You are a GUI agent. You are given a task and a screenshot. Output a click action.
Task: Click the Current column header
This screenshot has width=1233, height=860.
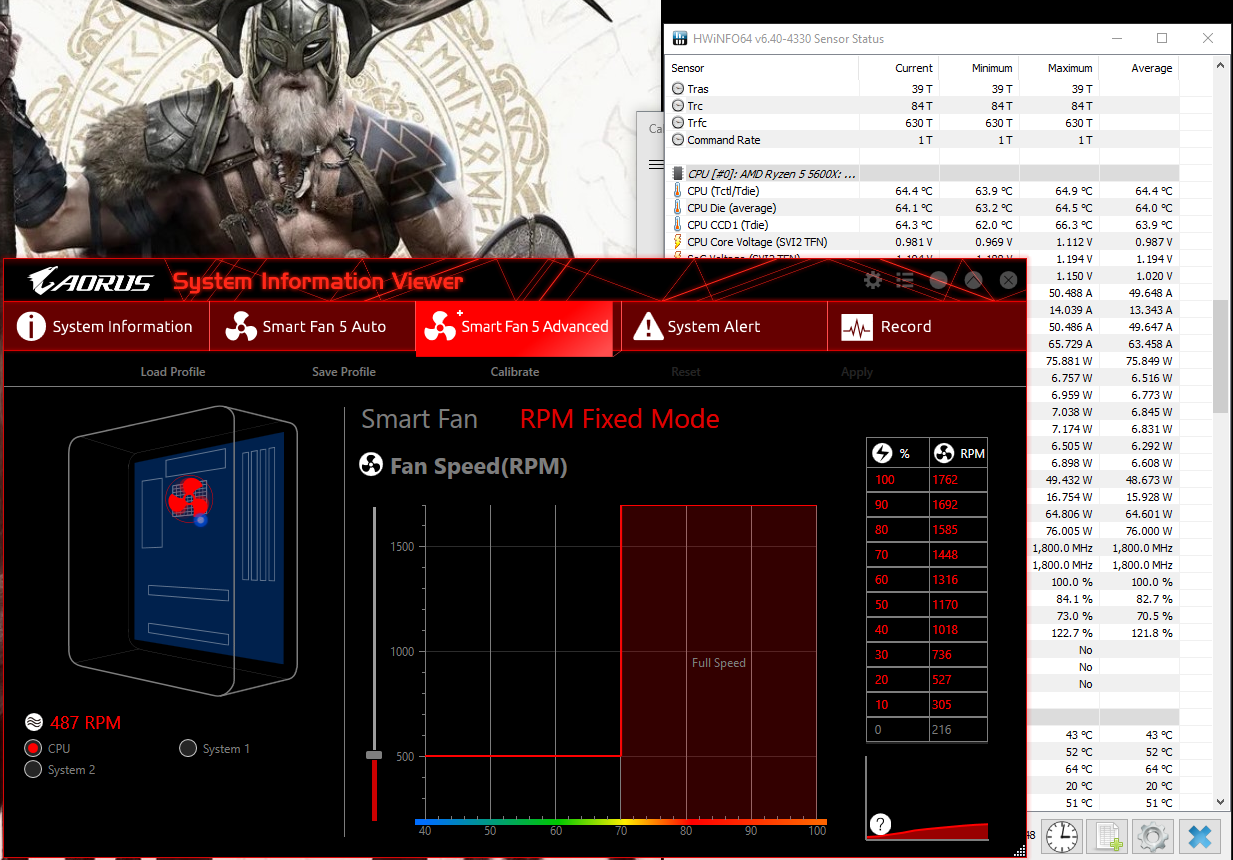click(x=914, y=68)
